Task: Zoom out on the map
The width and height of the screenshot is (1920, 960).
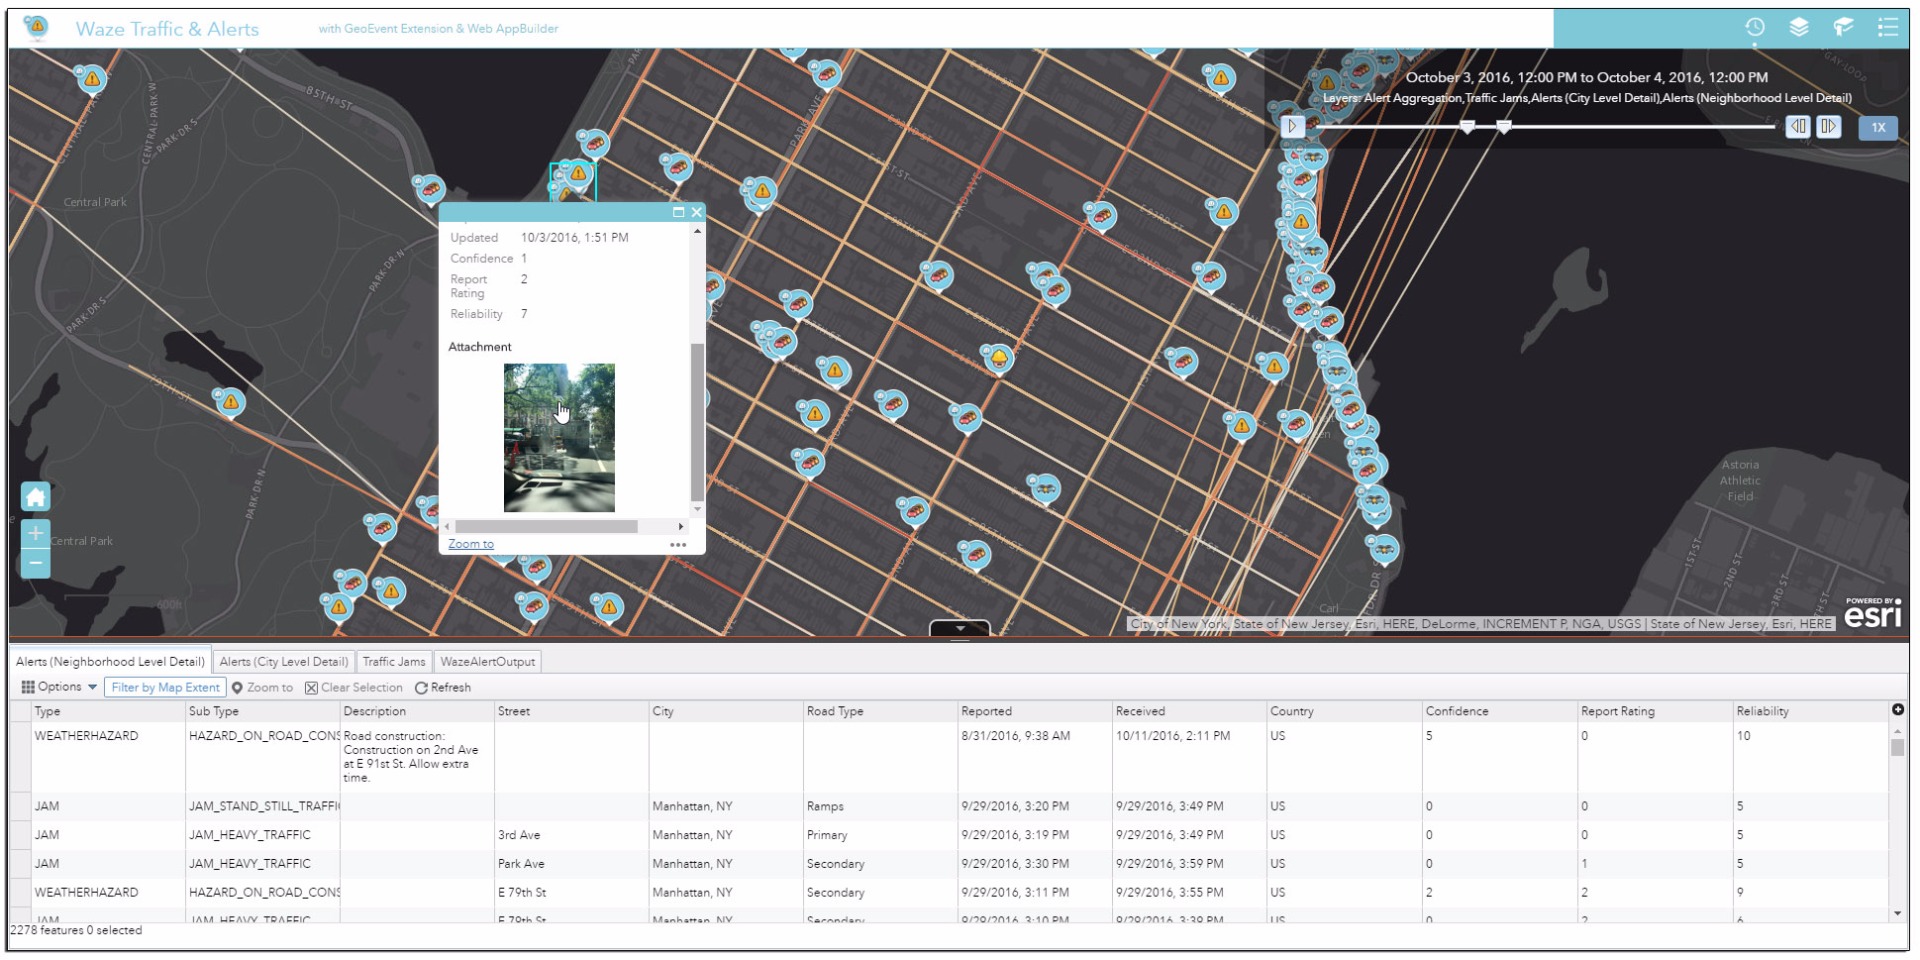Action: (36, 563)
